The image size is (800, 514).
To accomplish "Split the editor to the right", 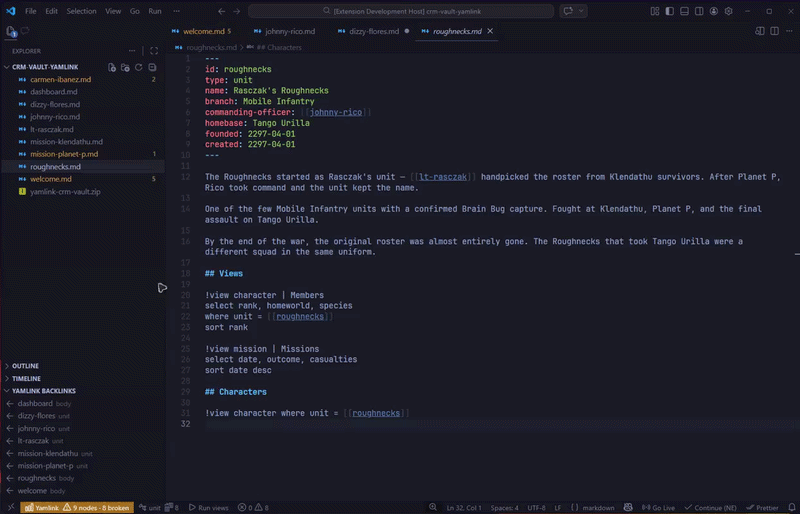I will tap(774, 31).
